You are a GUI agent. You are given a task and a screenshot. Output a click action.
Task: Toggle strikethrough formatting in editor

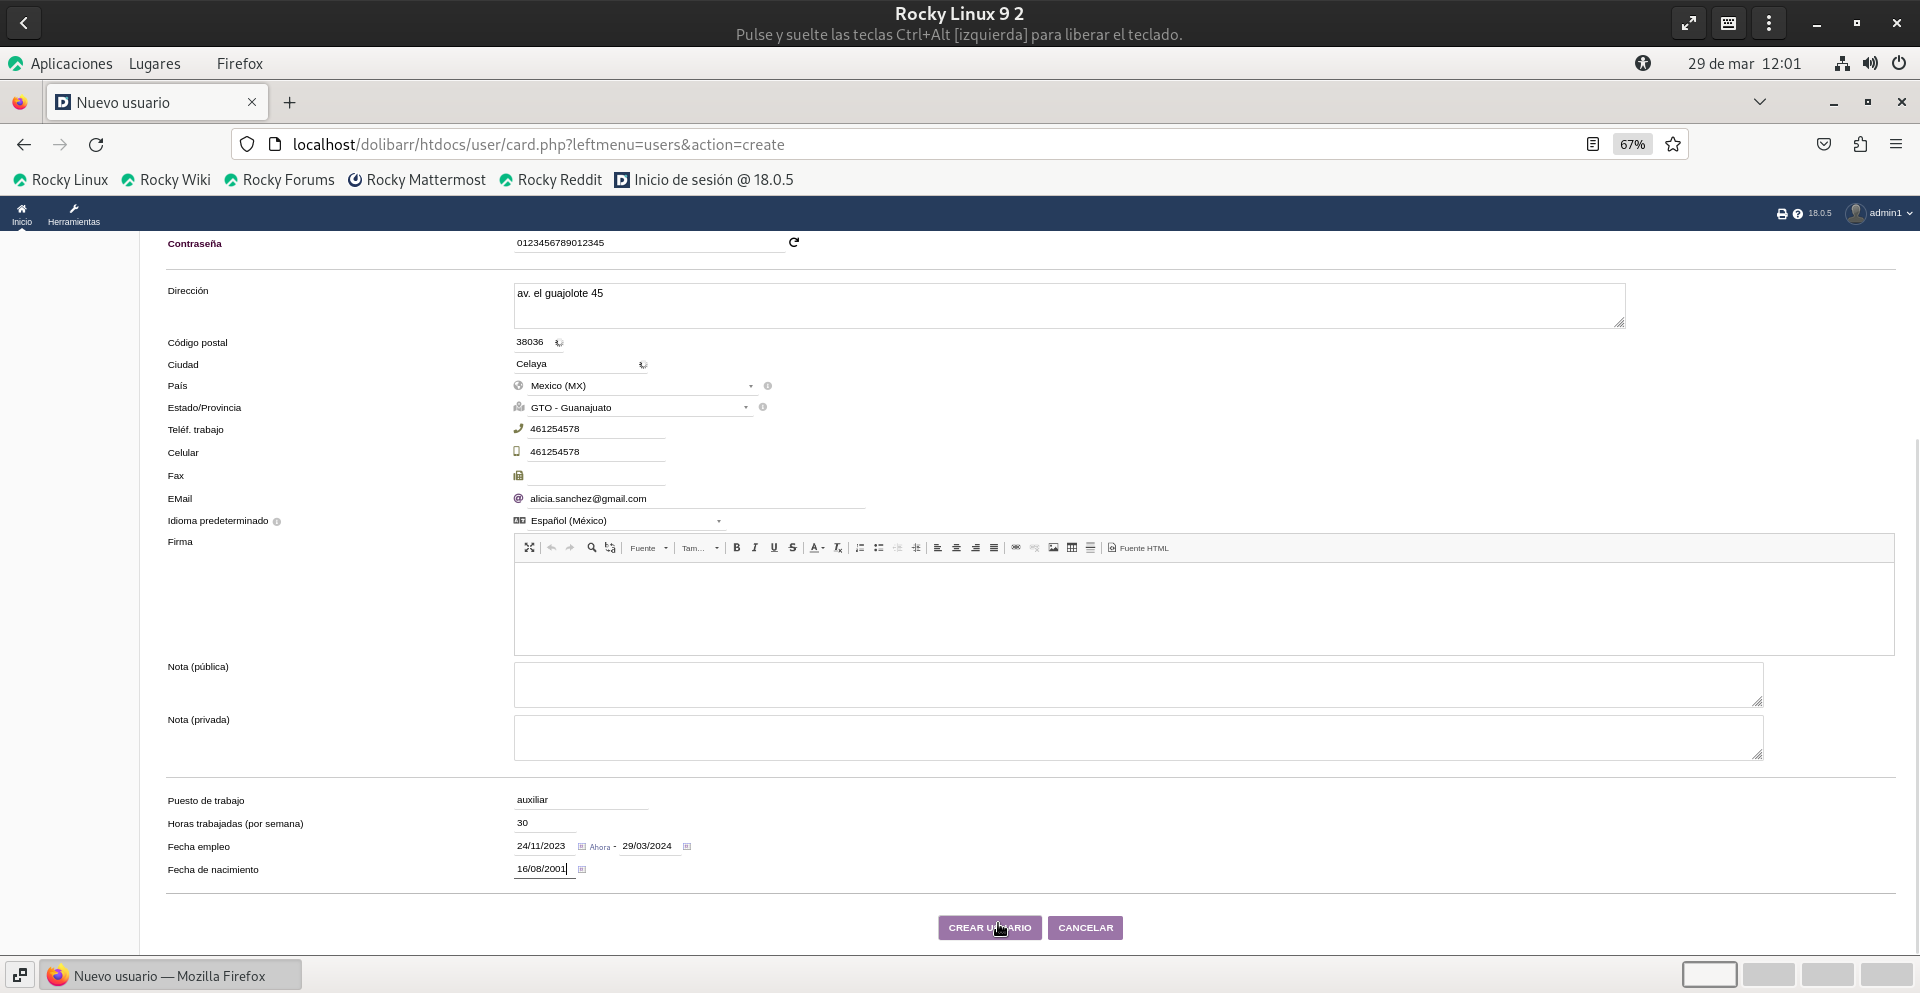793,548
